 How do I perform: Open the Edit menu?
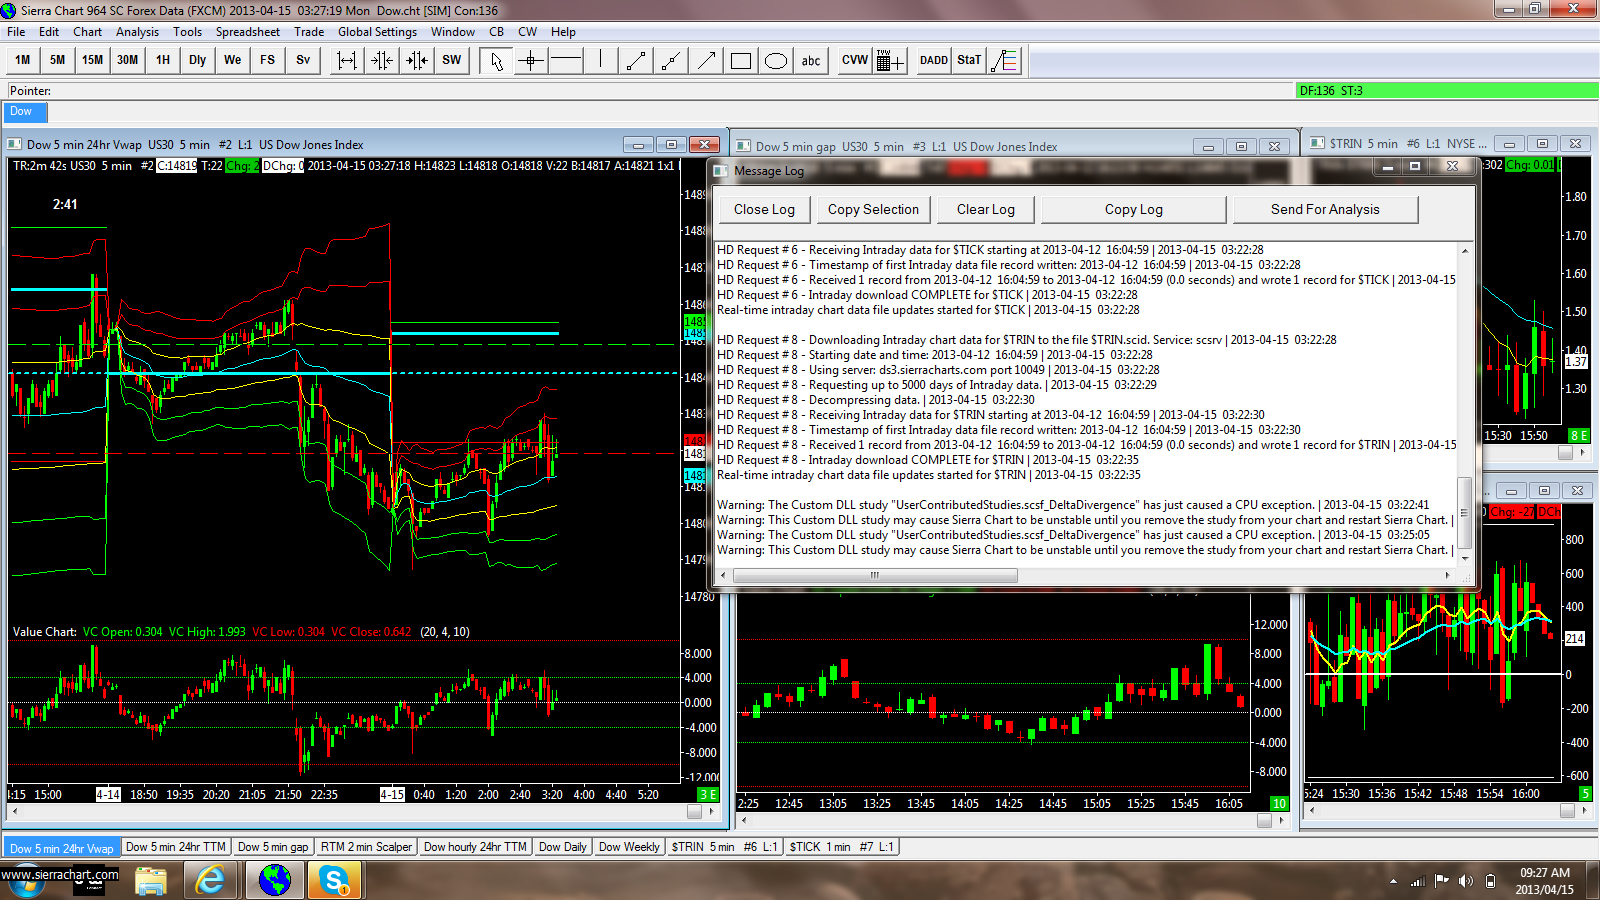click(49, 32)
